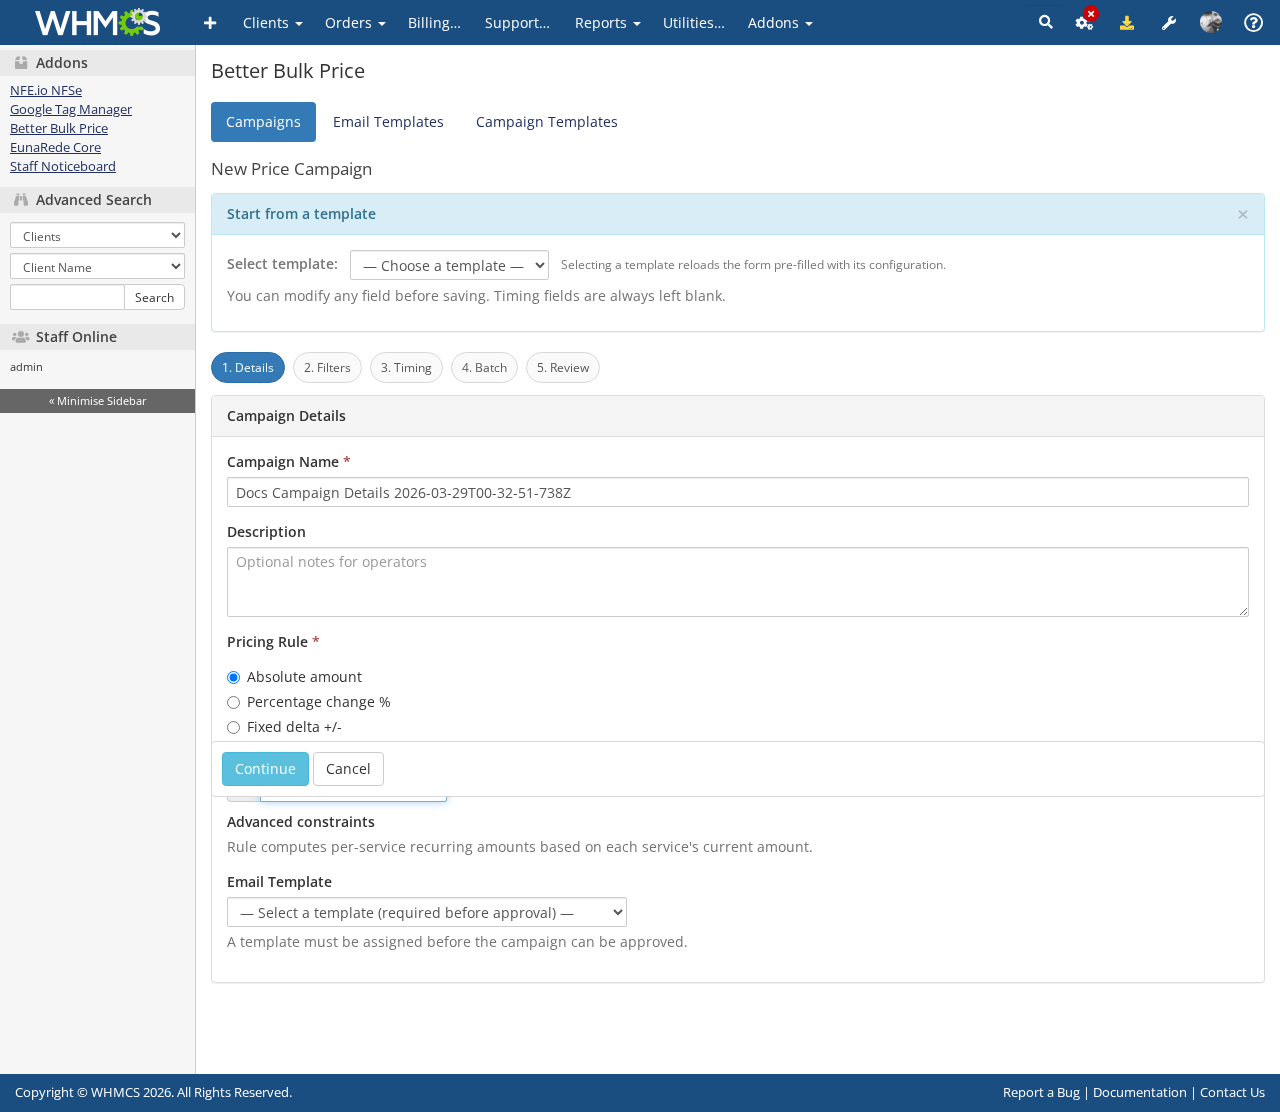
Task: Select the Absolute amount pricing rule
Action: [233, 677]
